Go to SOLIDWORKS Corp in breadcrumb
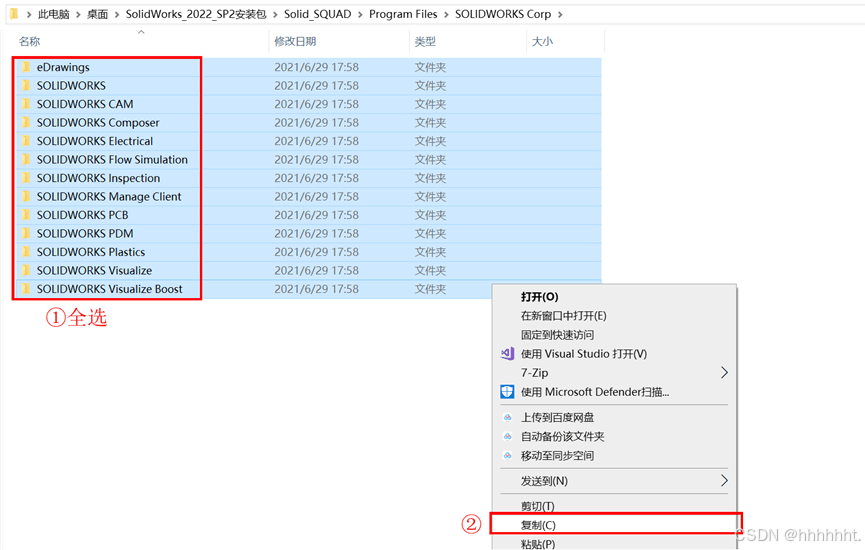This screenshot has width=865, height=550. 503,14
